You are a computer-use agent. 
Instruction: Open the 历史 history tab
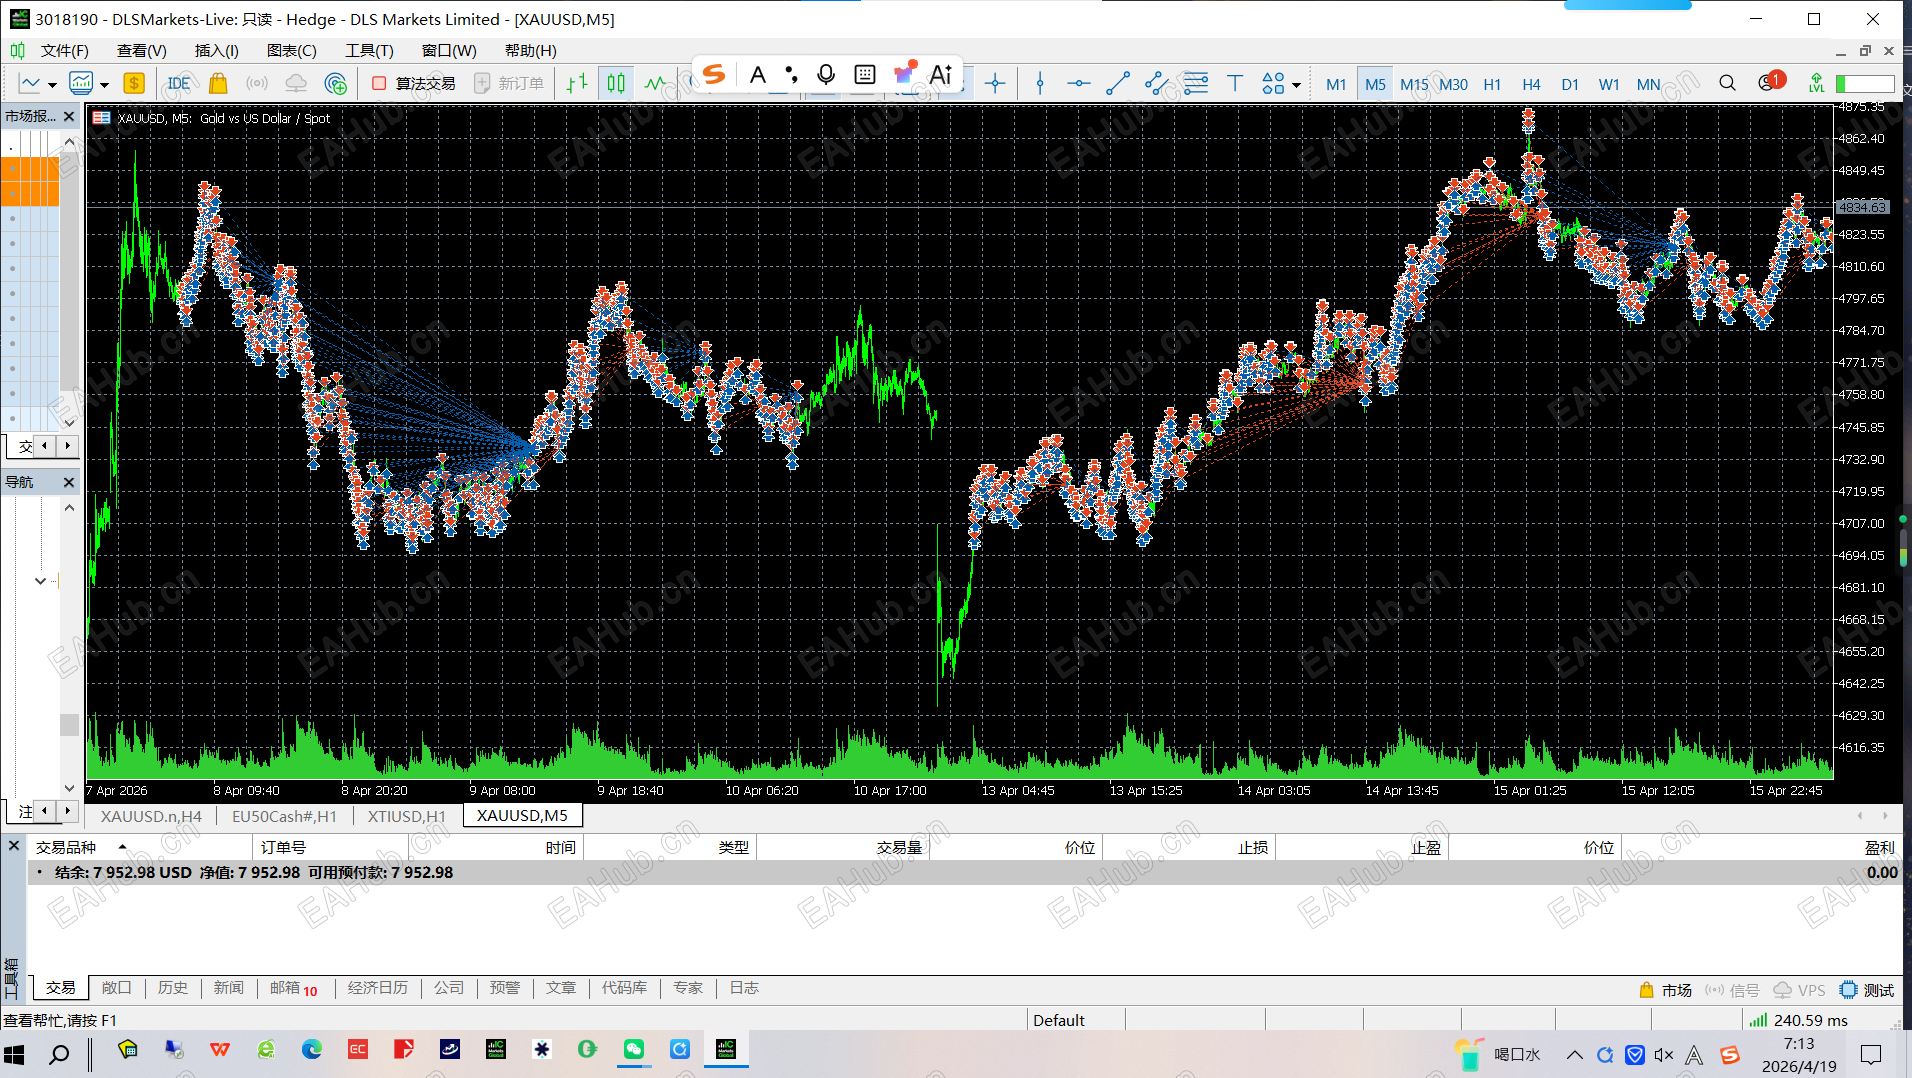click(x=172, y=988)
